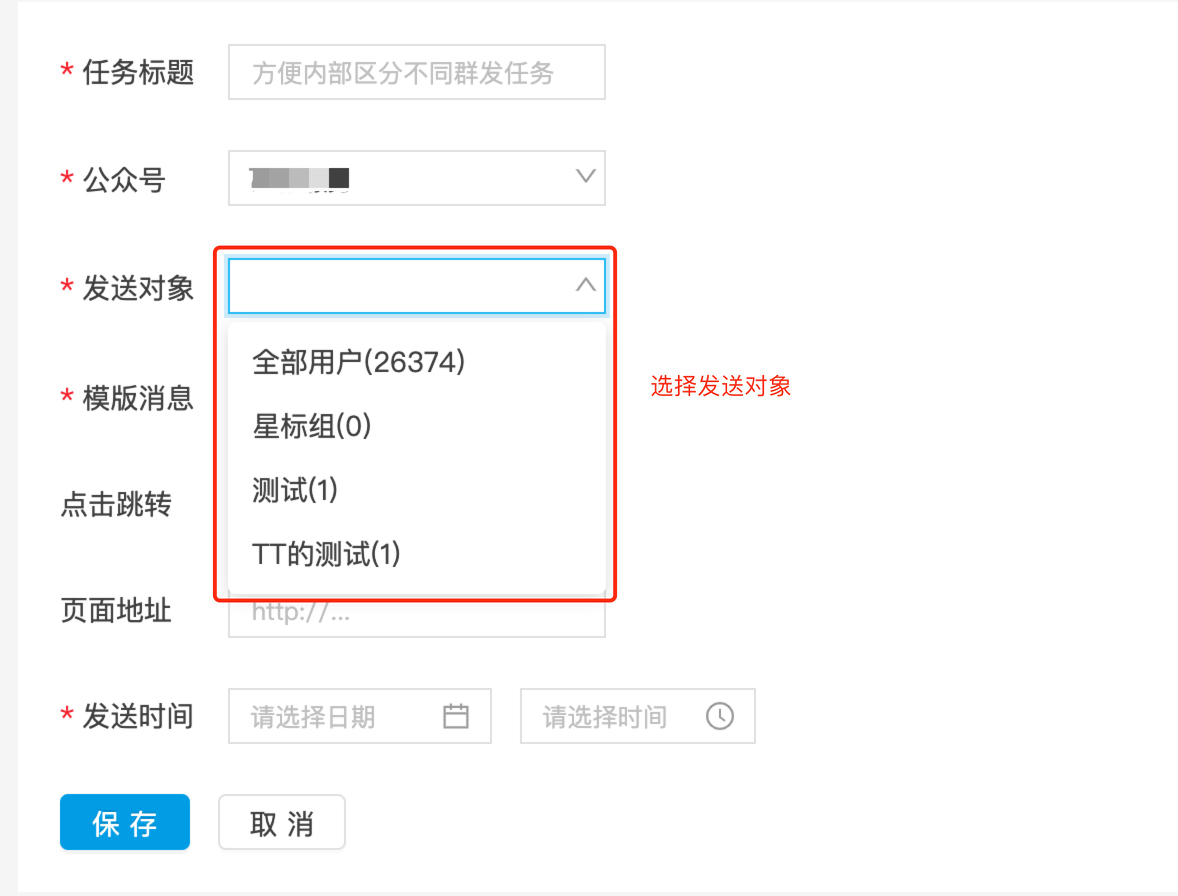
Task: Open the 请选择日期 date field
Action: [340, 716]
